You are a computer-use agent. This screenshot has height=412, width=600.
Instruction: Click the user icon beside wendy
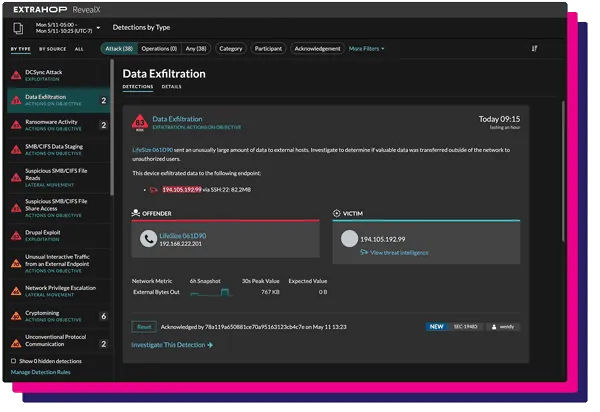(494, 327)
